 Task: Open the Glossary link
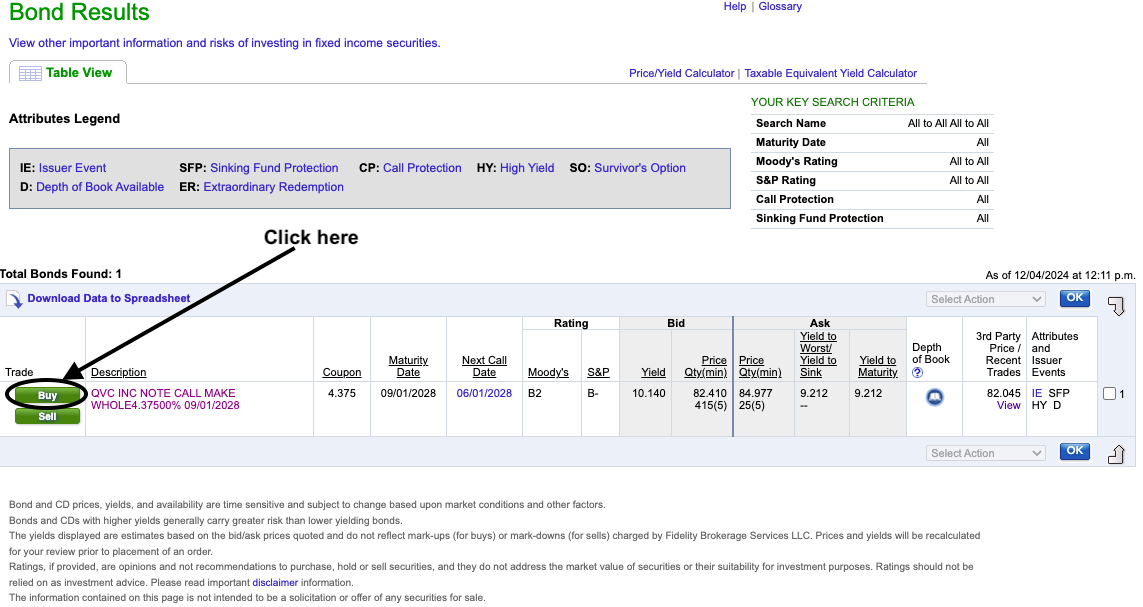pyautogui.click(x=780, y=7)
